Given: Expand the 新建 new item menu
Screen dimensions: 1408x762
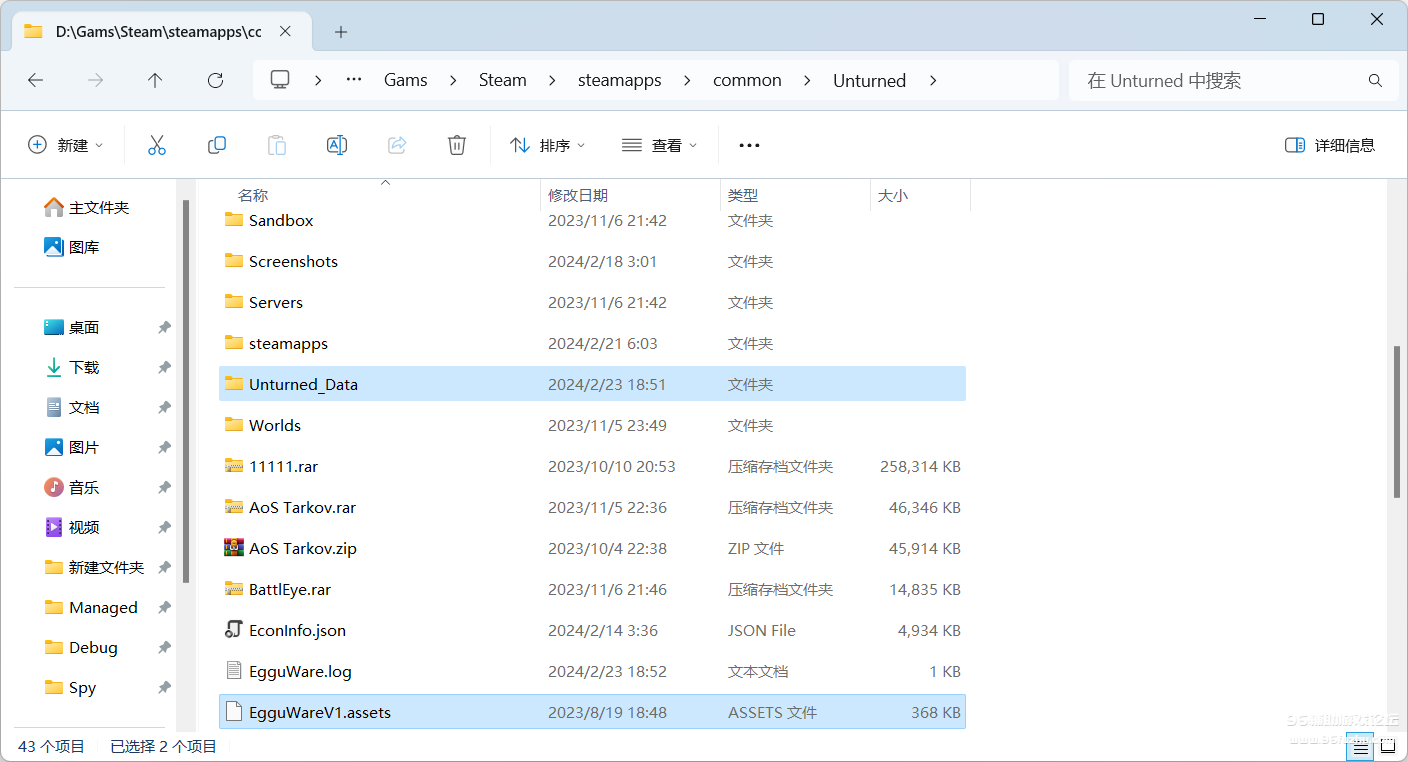Looking at the screenshot, I should click(x=66, y=144).
